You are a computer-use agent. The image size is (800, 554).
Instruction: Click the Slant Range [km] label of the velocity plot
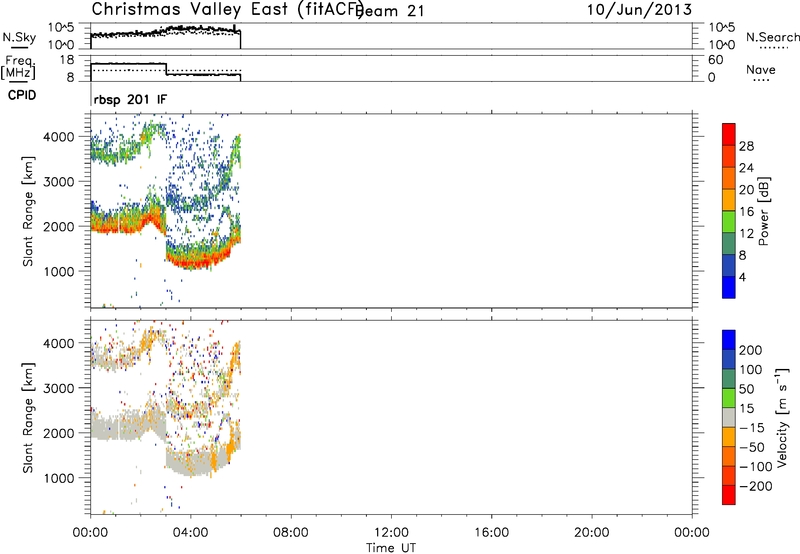tap(28, 418)
